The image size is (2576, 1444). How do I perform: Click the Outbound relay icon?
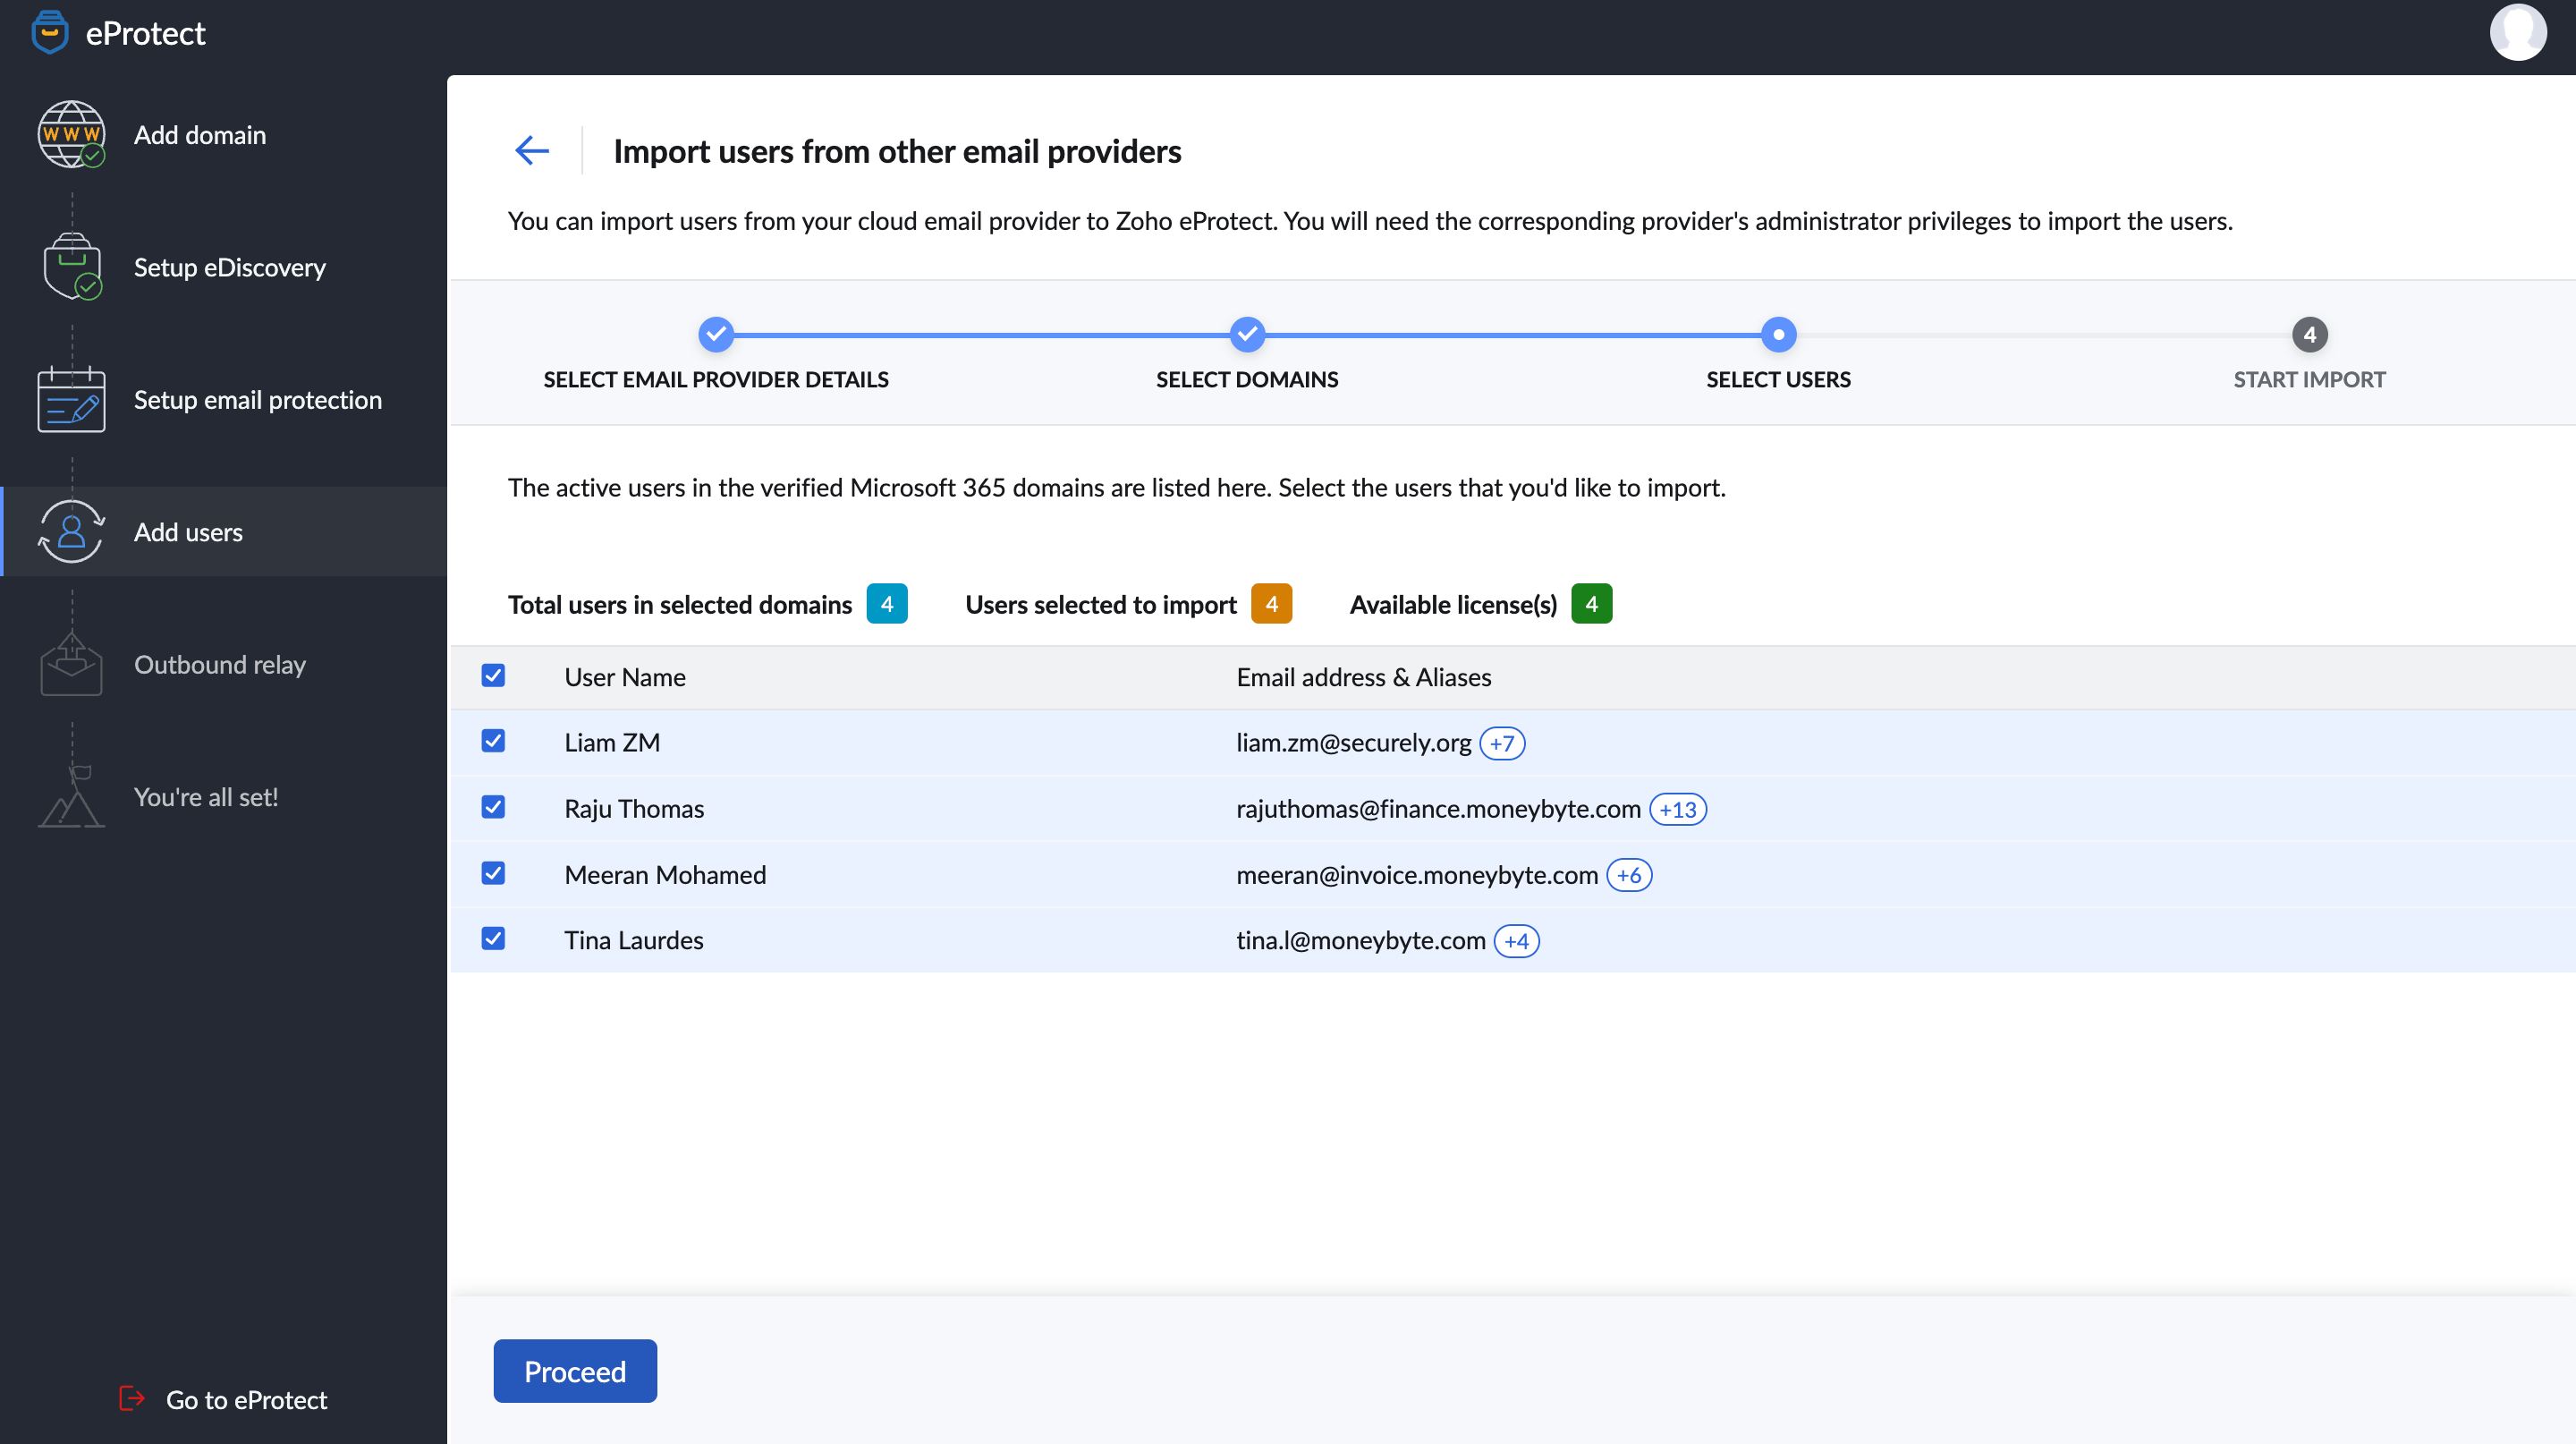click(71, 664)
